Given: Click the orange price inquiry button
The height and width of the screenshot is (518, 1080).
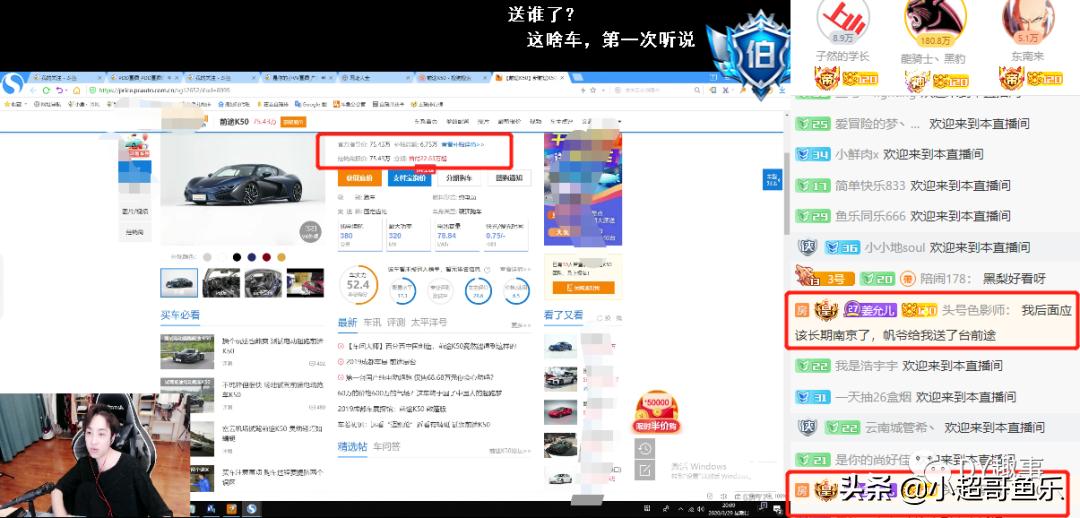Looking at the screenshot, I should click(x=360, y=178).
